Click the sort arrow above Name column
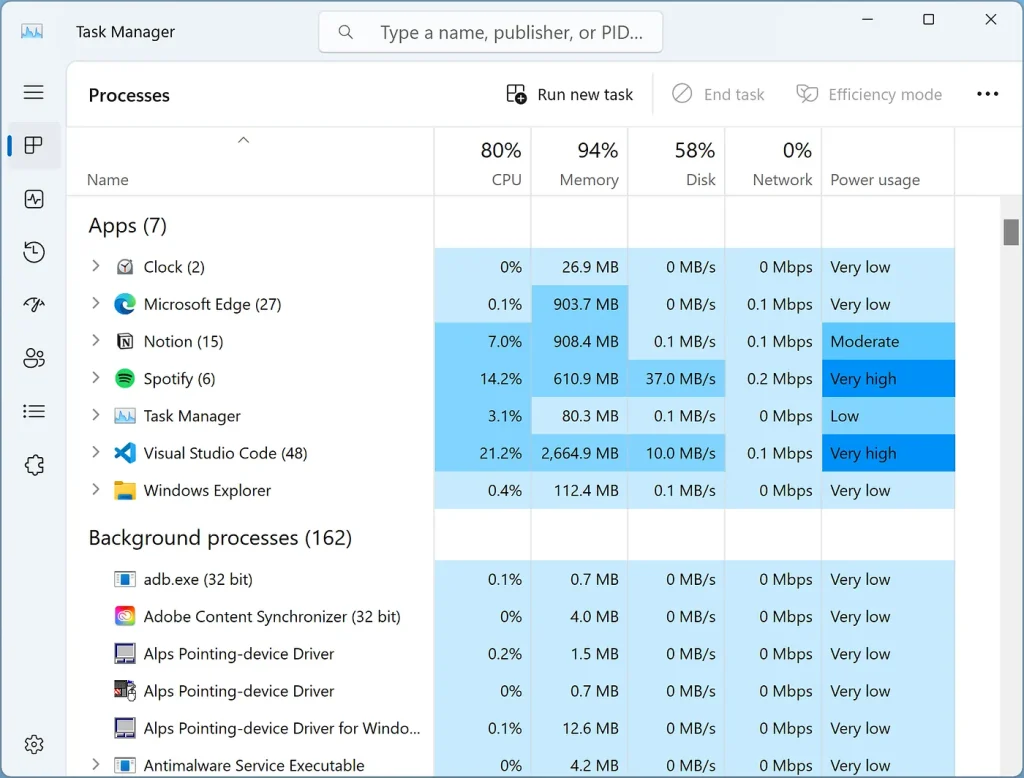This screenshot has width=1024, height=778. point(244,140)
